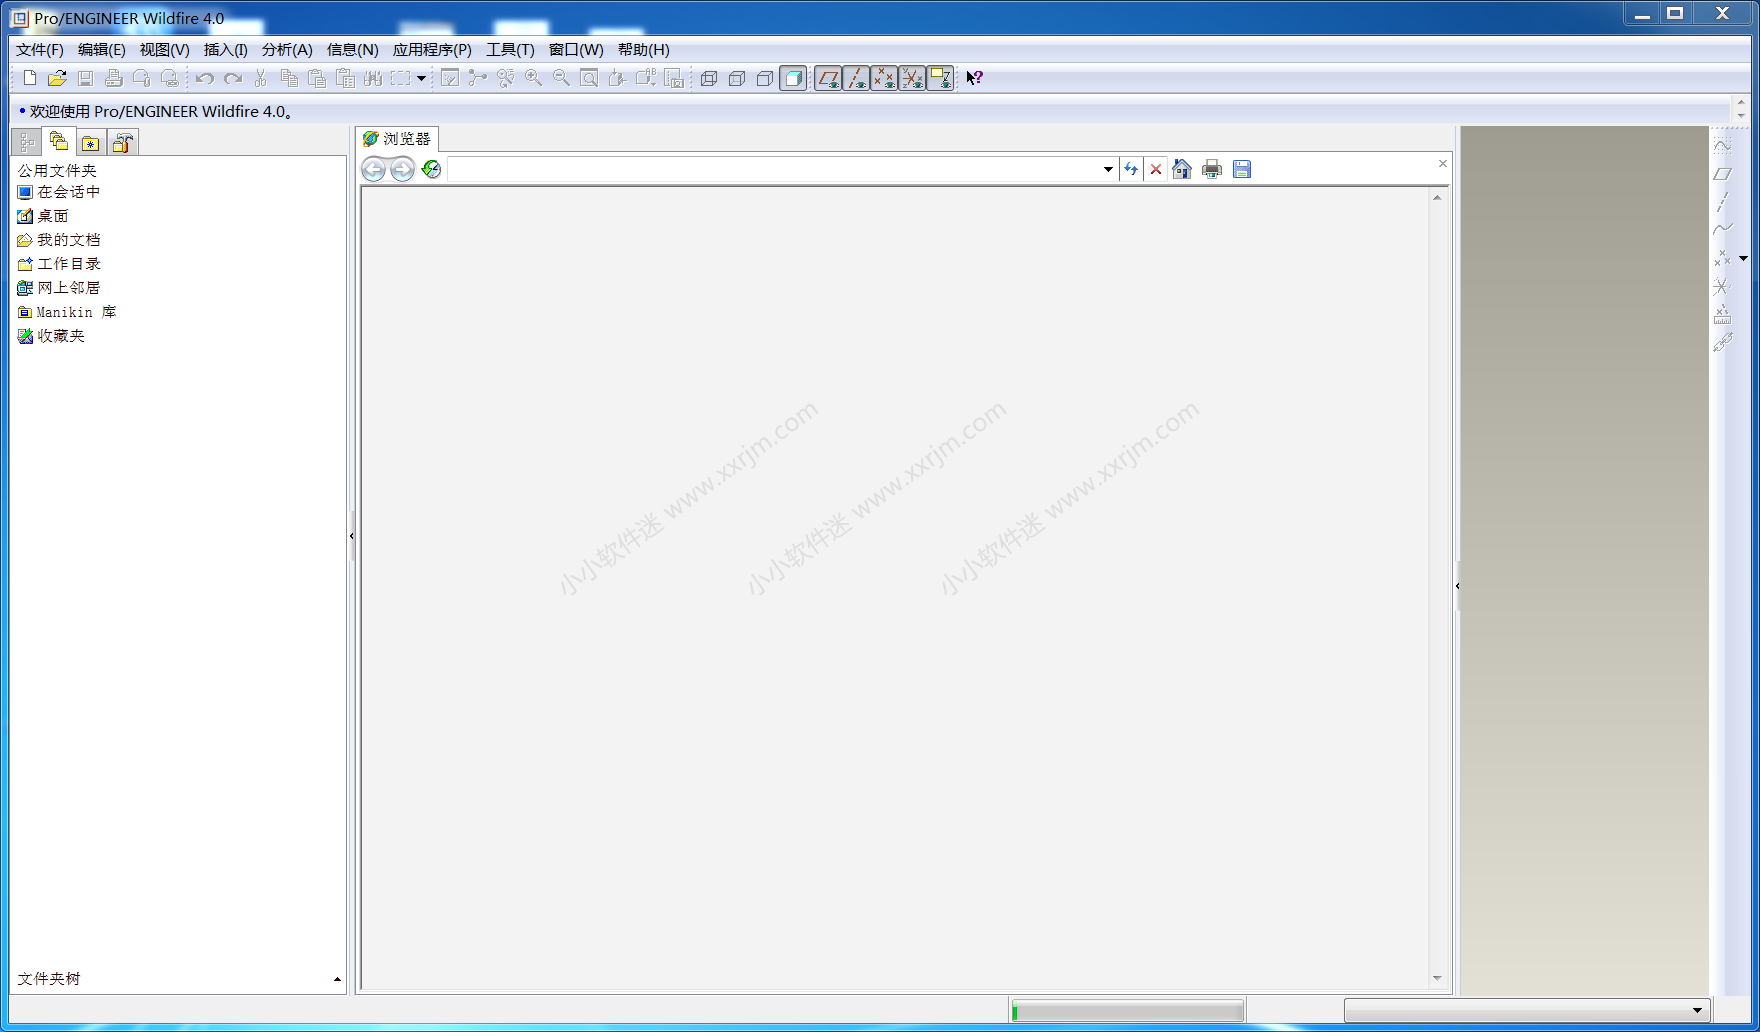Collapse the navigator panel with the side arrow
Viewport: 1760px width, 1032px height.
(351, 536)
